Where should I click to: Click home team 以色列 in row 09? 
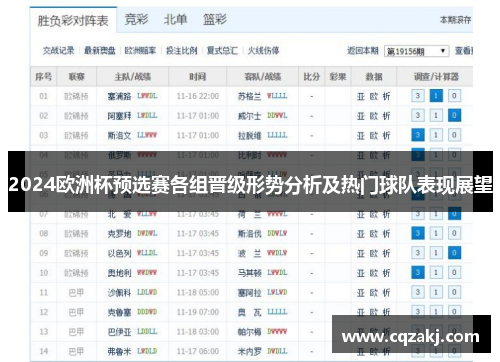pos(119,253)
